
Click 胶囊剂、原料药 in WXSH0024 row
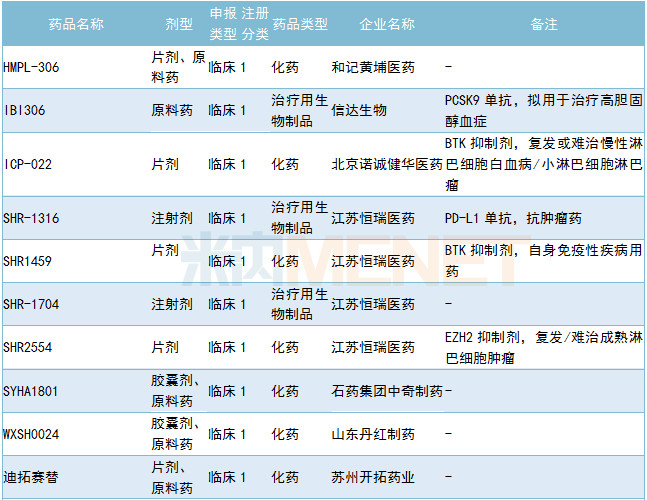pyautogui.click(x=175, y=434)
